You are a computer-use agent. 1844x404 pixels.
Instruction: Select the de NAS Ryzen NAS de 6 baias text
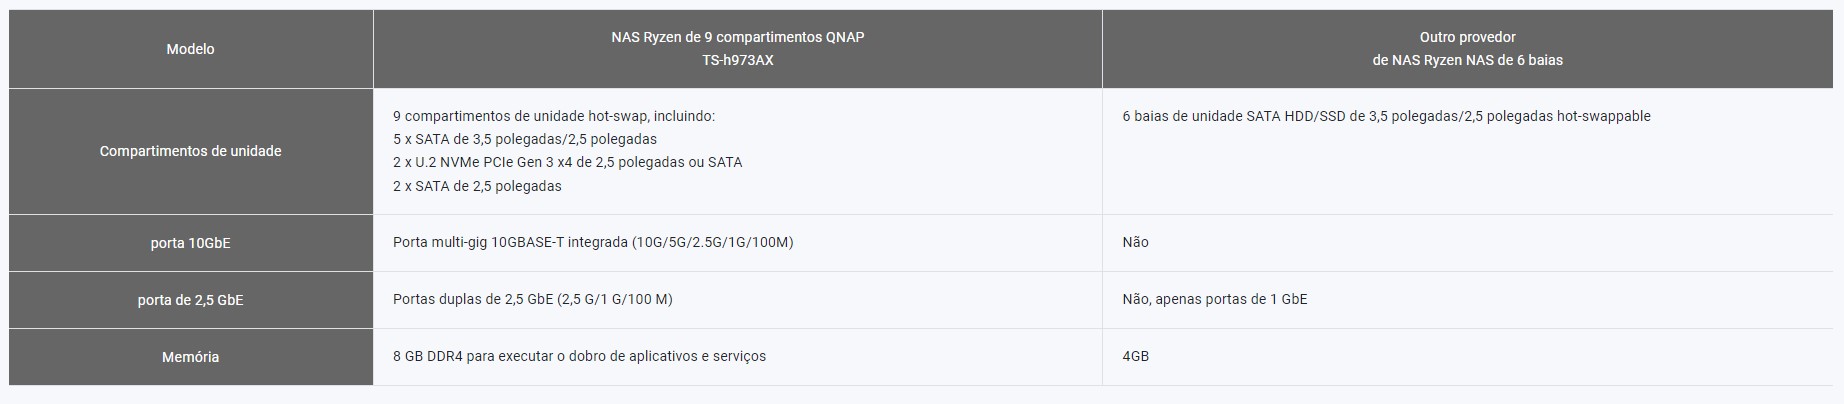click(1468, 60)
